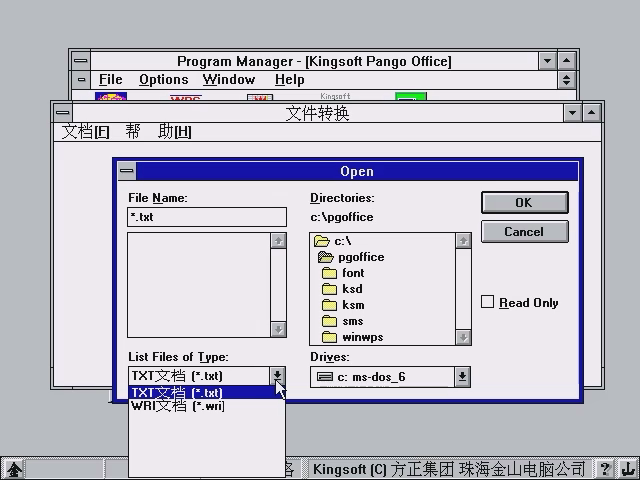Select the sms folder
640x480 pixels.
(x=342, y=321)
